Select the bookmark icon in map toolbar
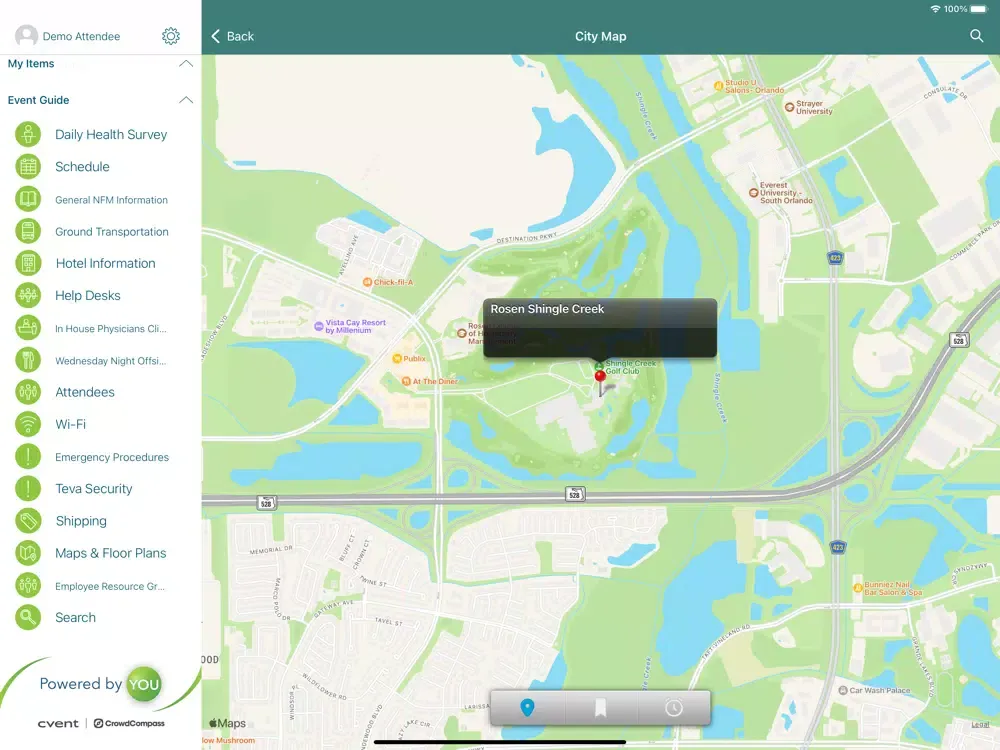This screenshot has height=750, width=1000. 600,707
